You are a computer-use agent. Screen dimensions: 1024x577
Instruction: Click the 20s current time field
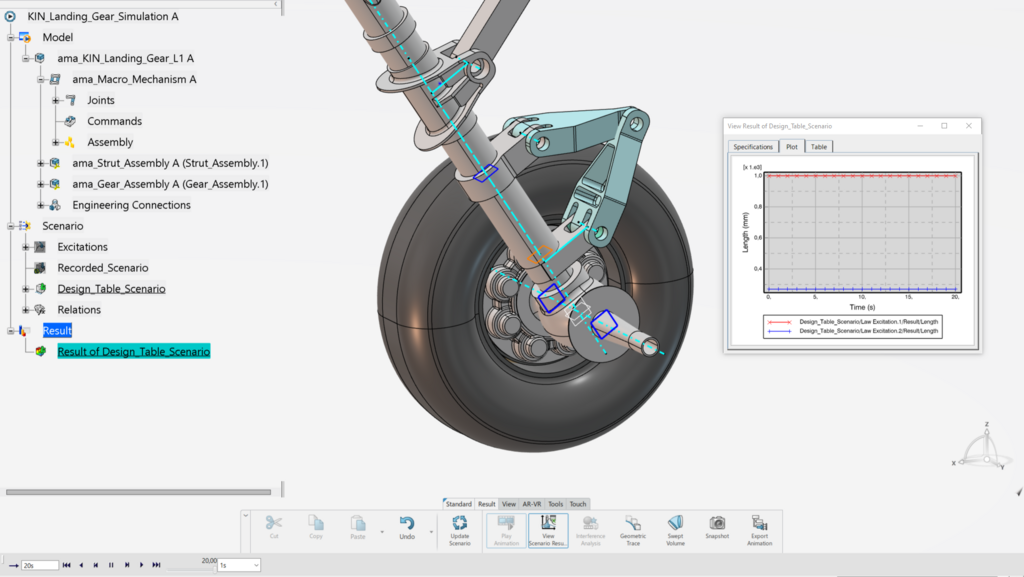40,565
